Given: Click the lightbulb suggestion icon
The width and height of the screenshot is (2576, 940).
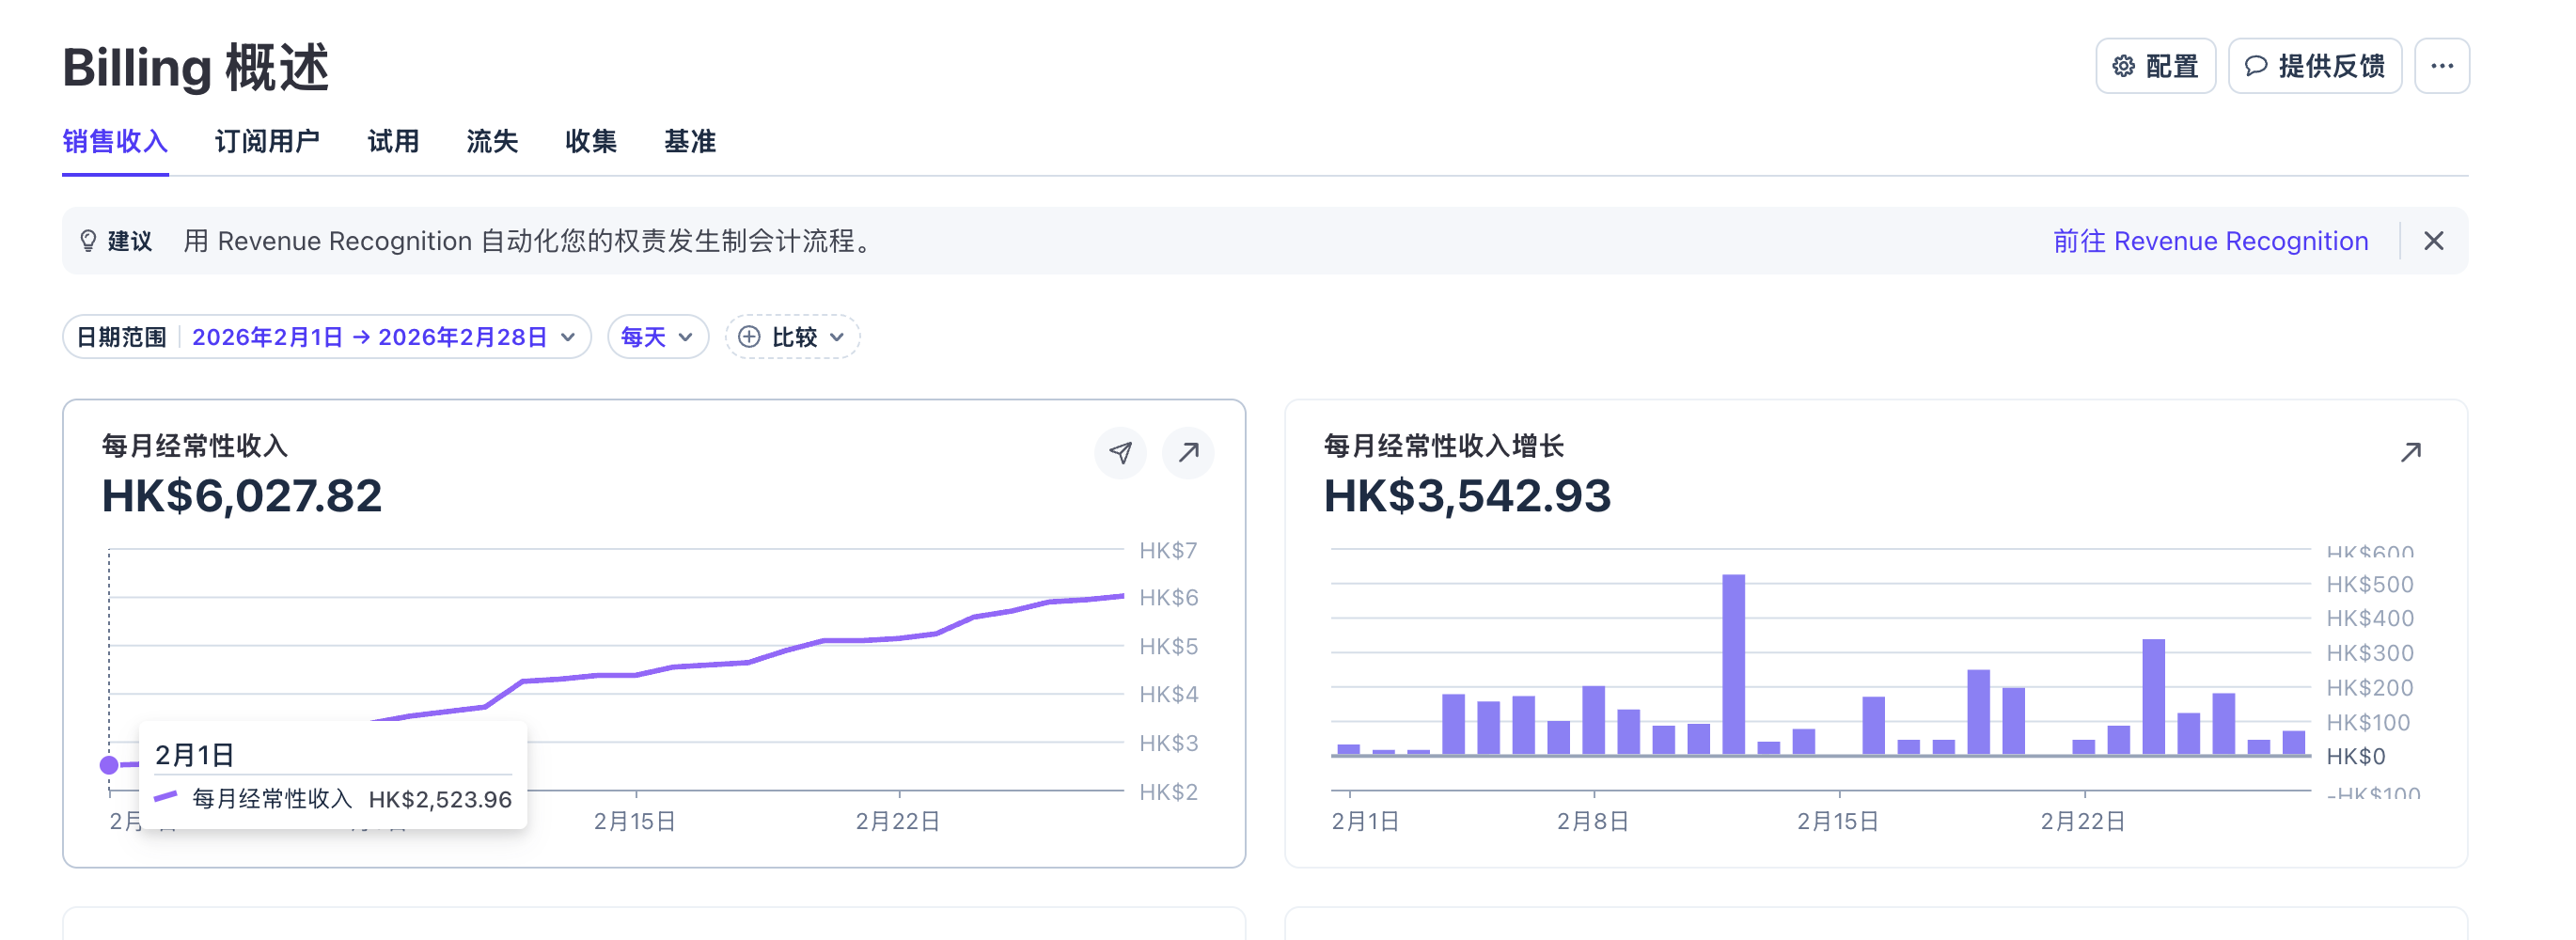Looking at the screenshot, I should pos(88,241).
